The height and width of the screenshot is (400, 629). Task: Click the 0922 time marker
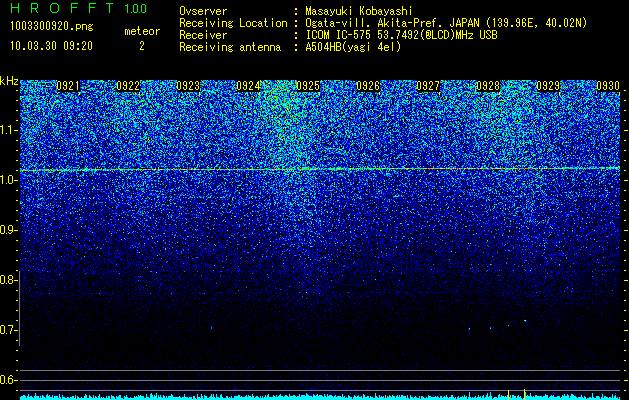(128, 86)
